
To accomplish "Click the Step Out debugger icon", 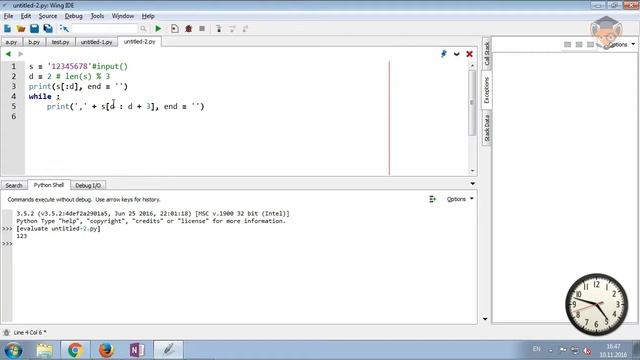I will [x=245, y=29].
